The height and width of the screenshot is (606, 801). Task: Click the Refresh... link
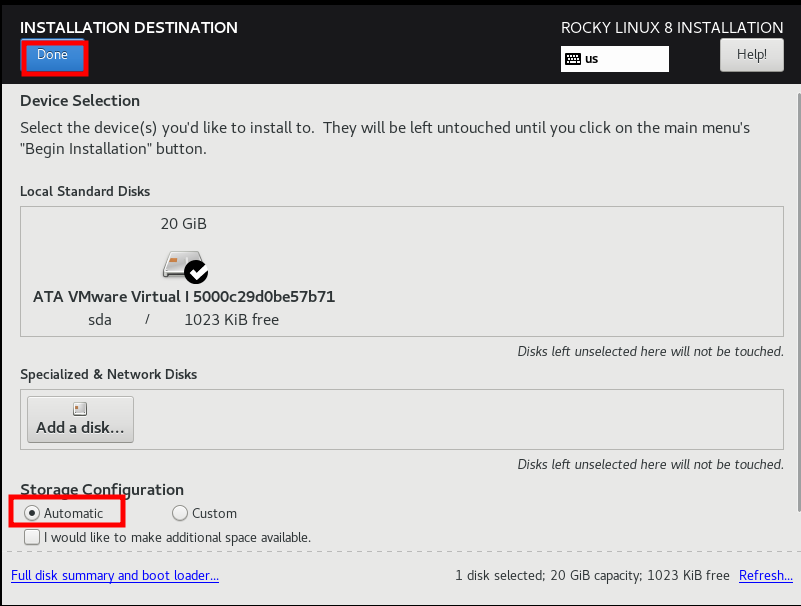pos(766,575)
